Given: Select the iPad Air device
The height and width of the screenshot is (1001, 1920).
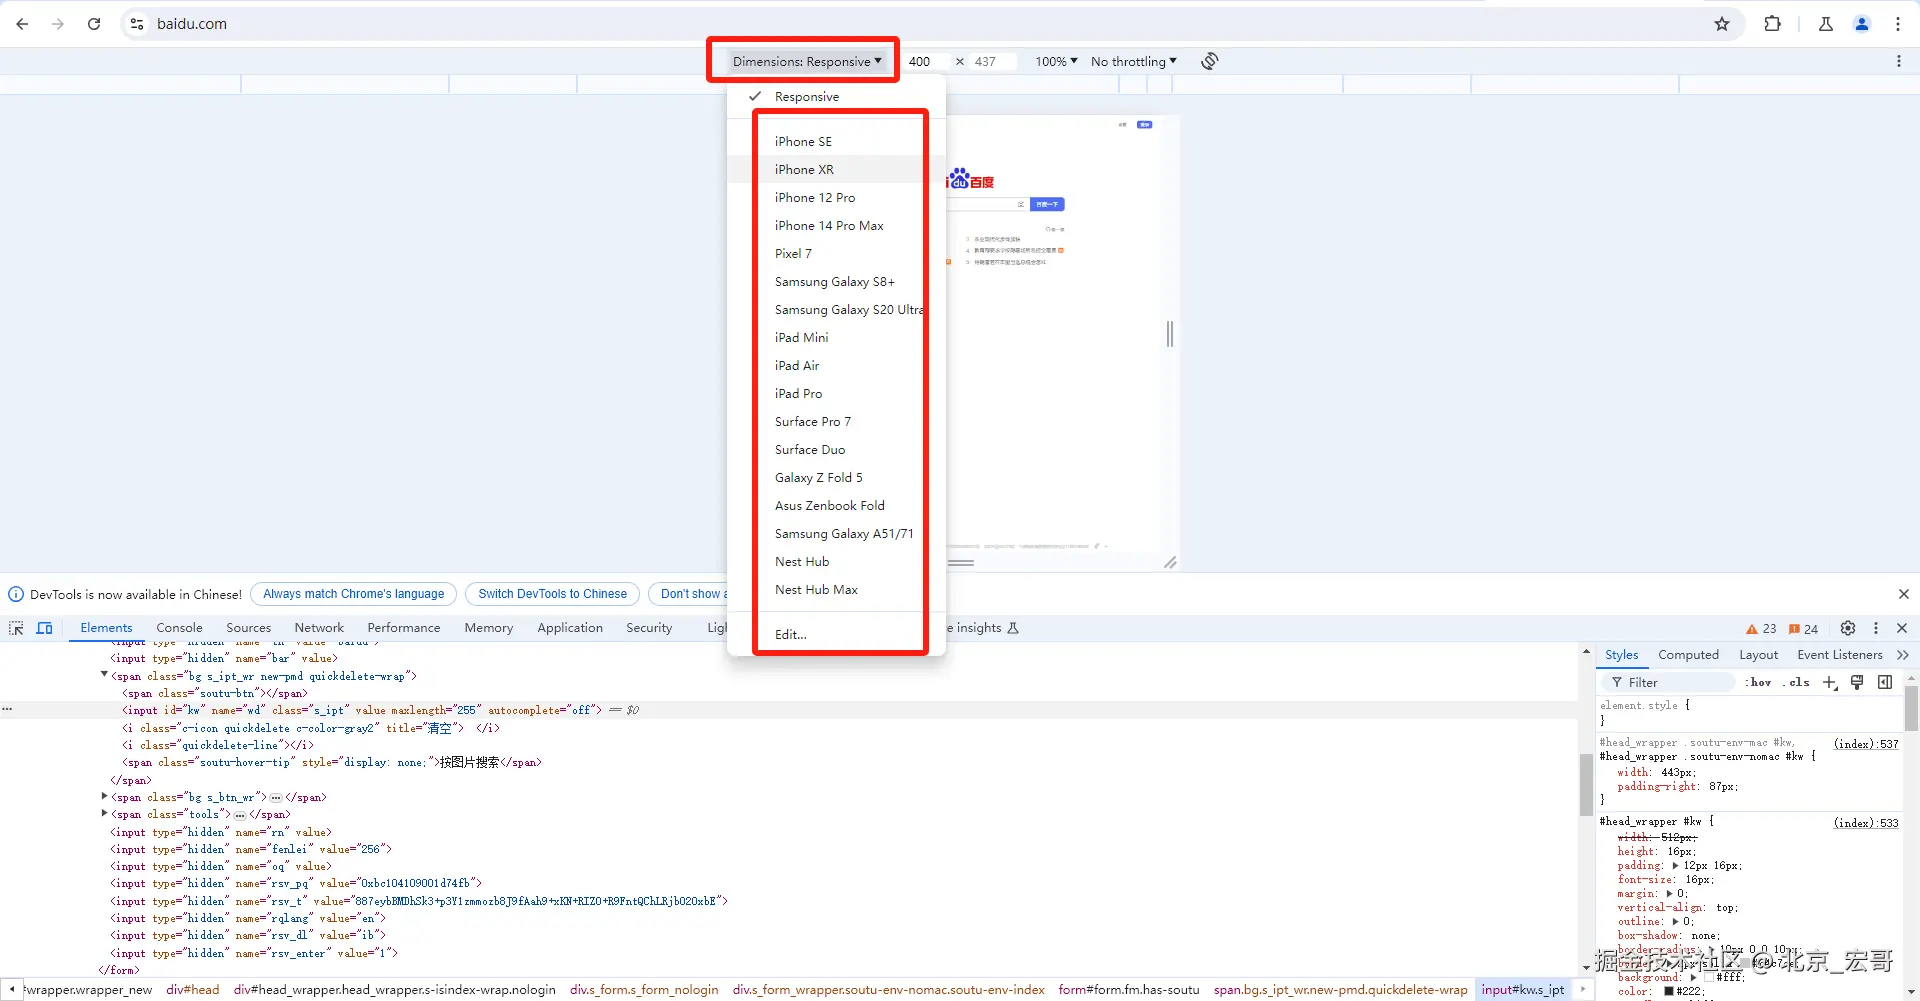Looking at the screenshot, I should 838,366.
